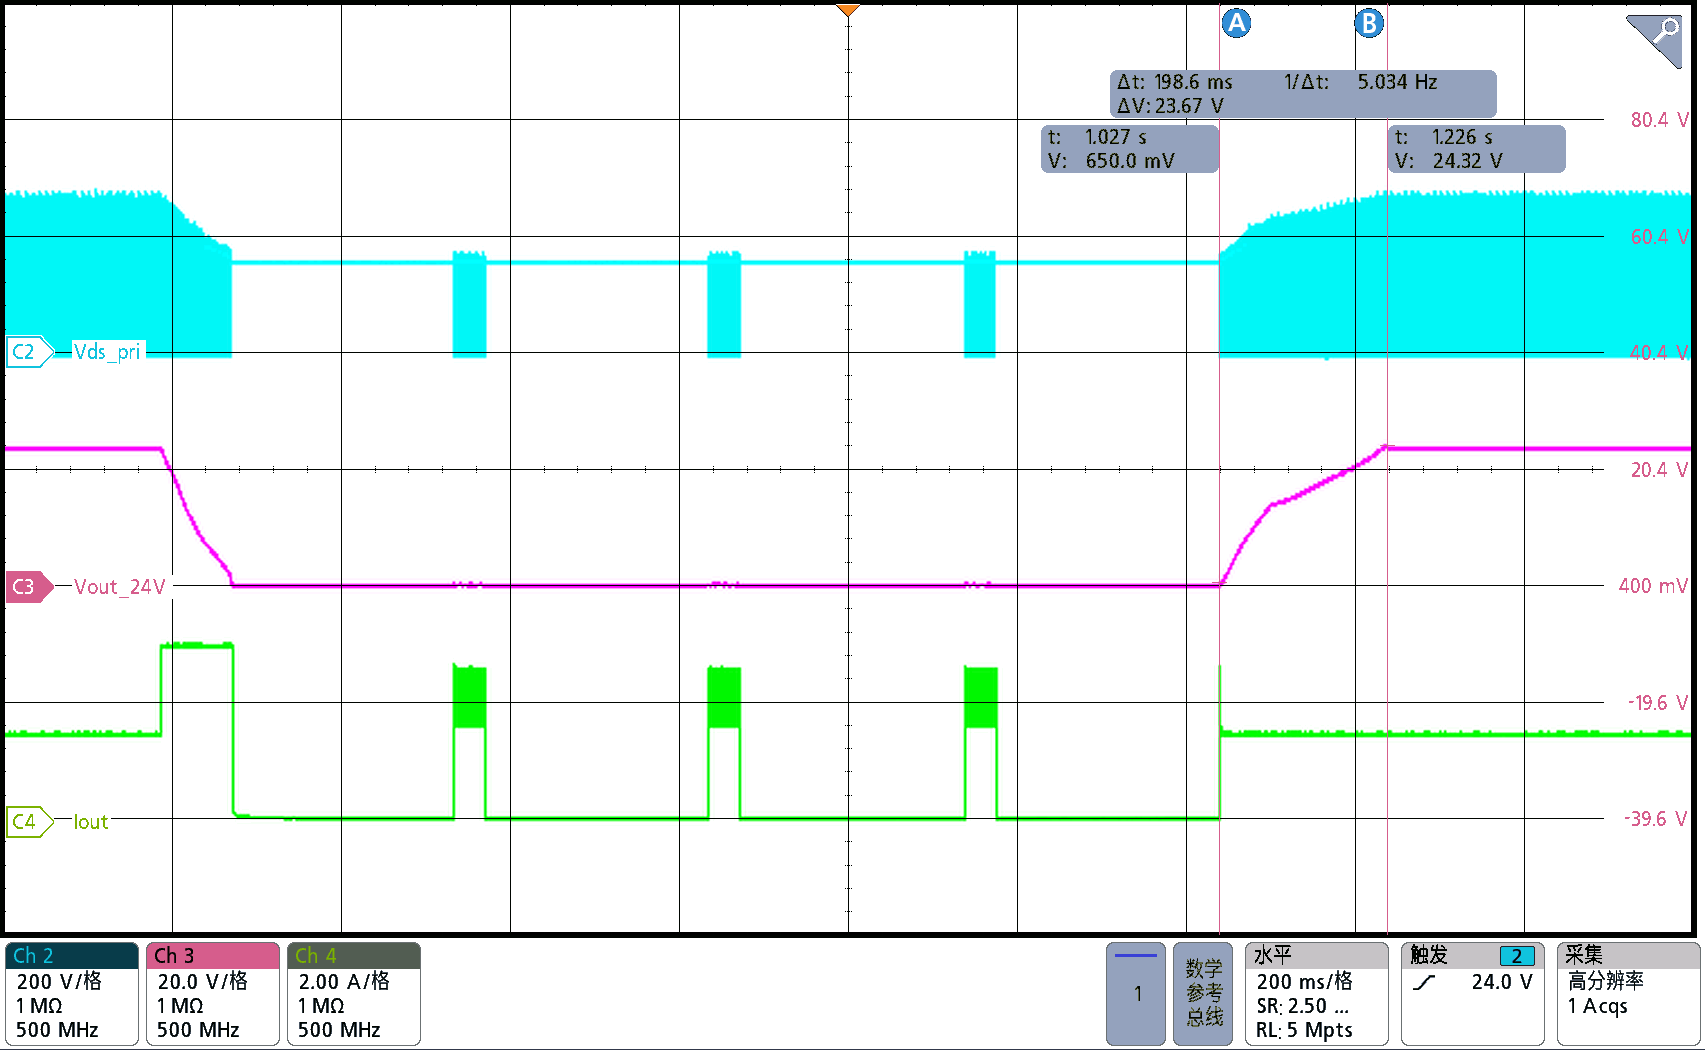Open the Horizontal settings badge
This screenshot has height=1050, width=1705.
point(1316,994)
